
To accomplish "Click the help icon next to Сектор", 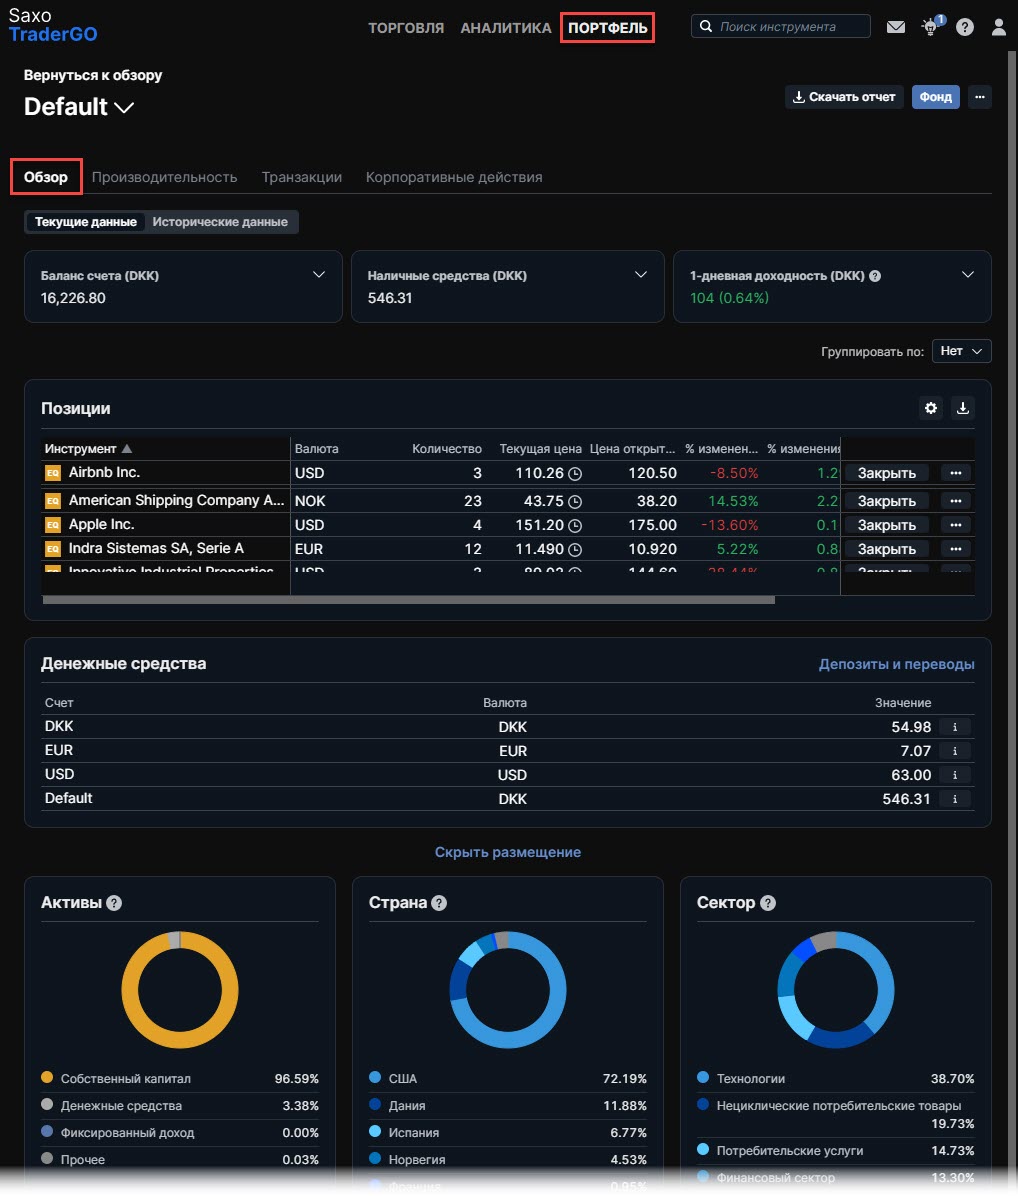I will [768, 903].
